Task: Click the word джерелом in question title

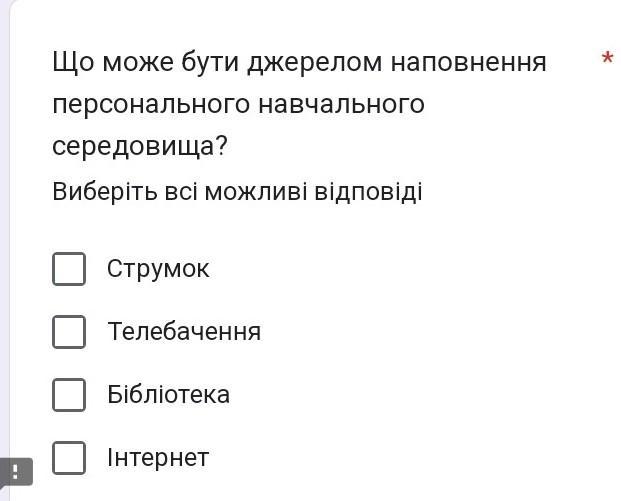Action: pos(314,63)
